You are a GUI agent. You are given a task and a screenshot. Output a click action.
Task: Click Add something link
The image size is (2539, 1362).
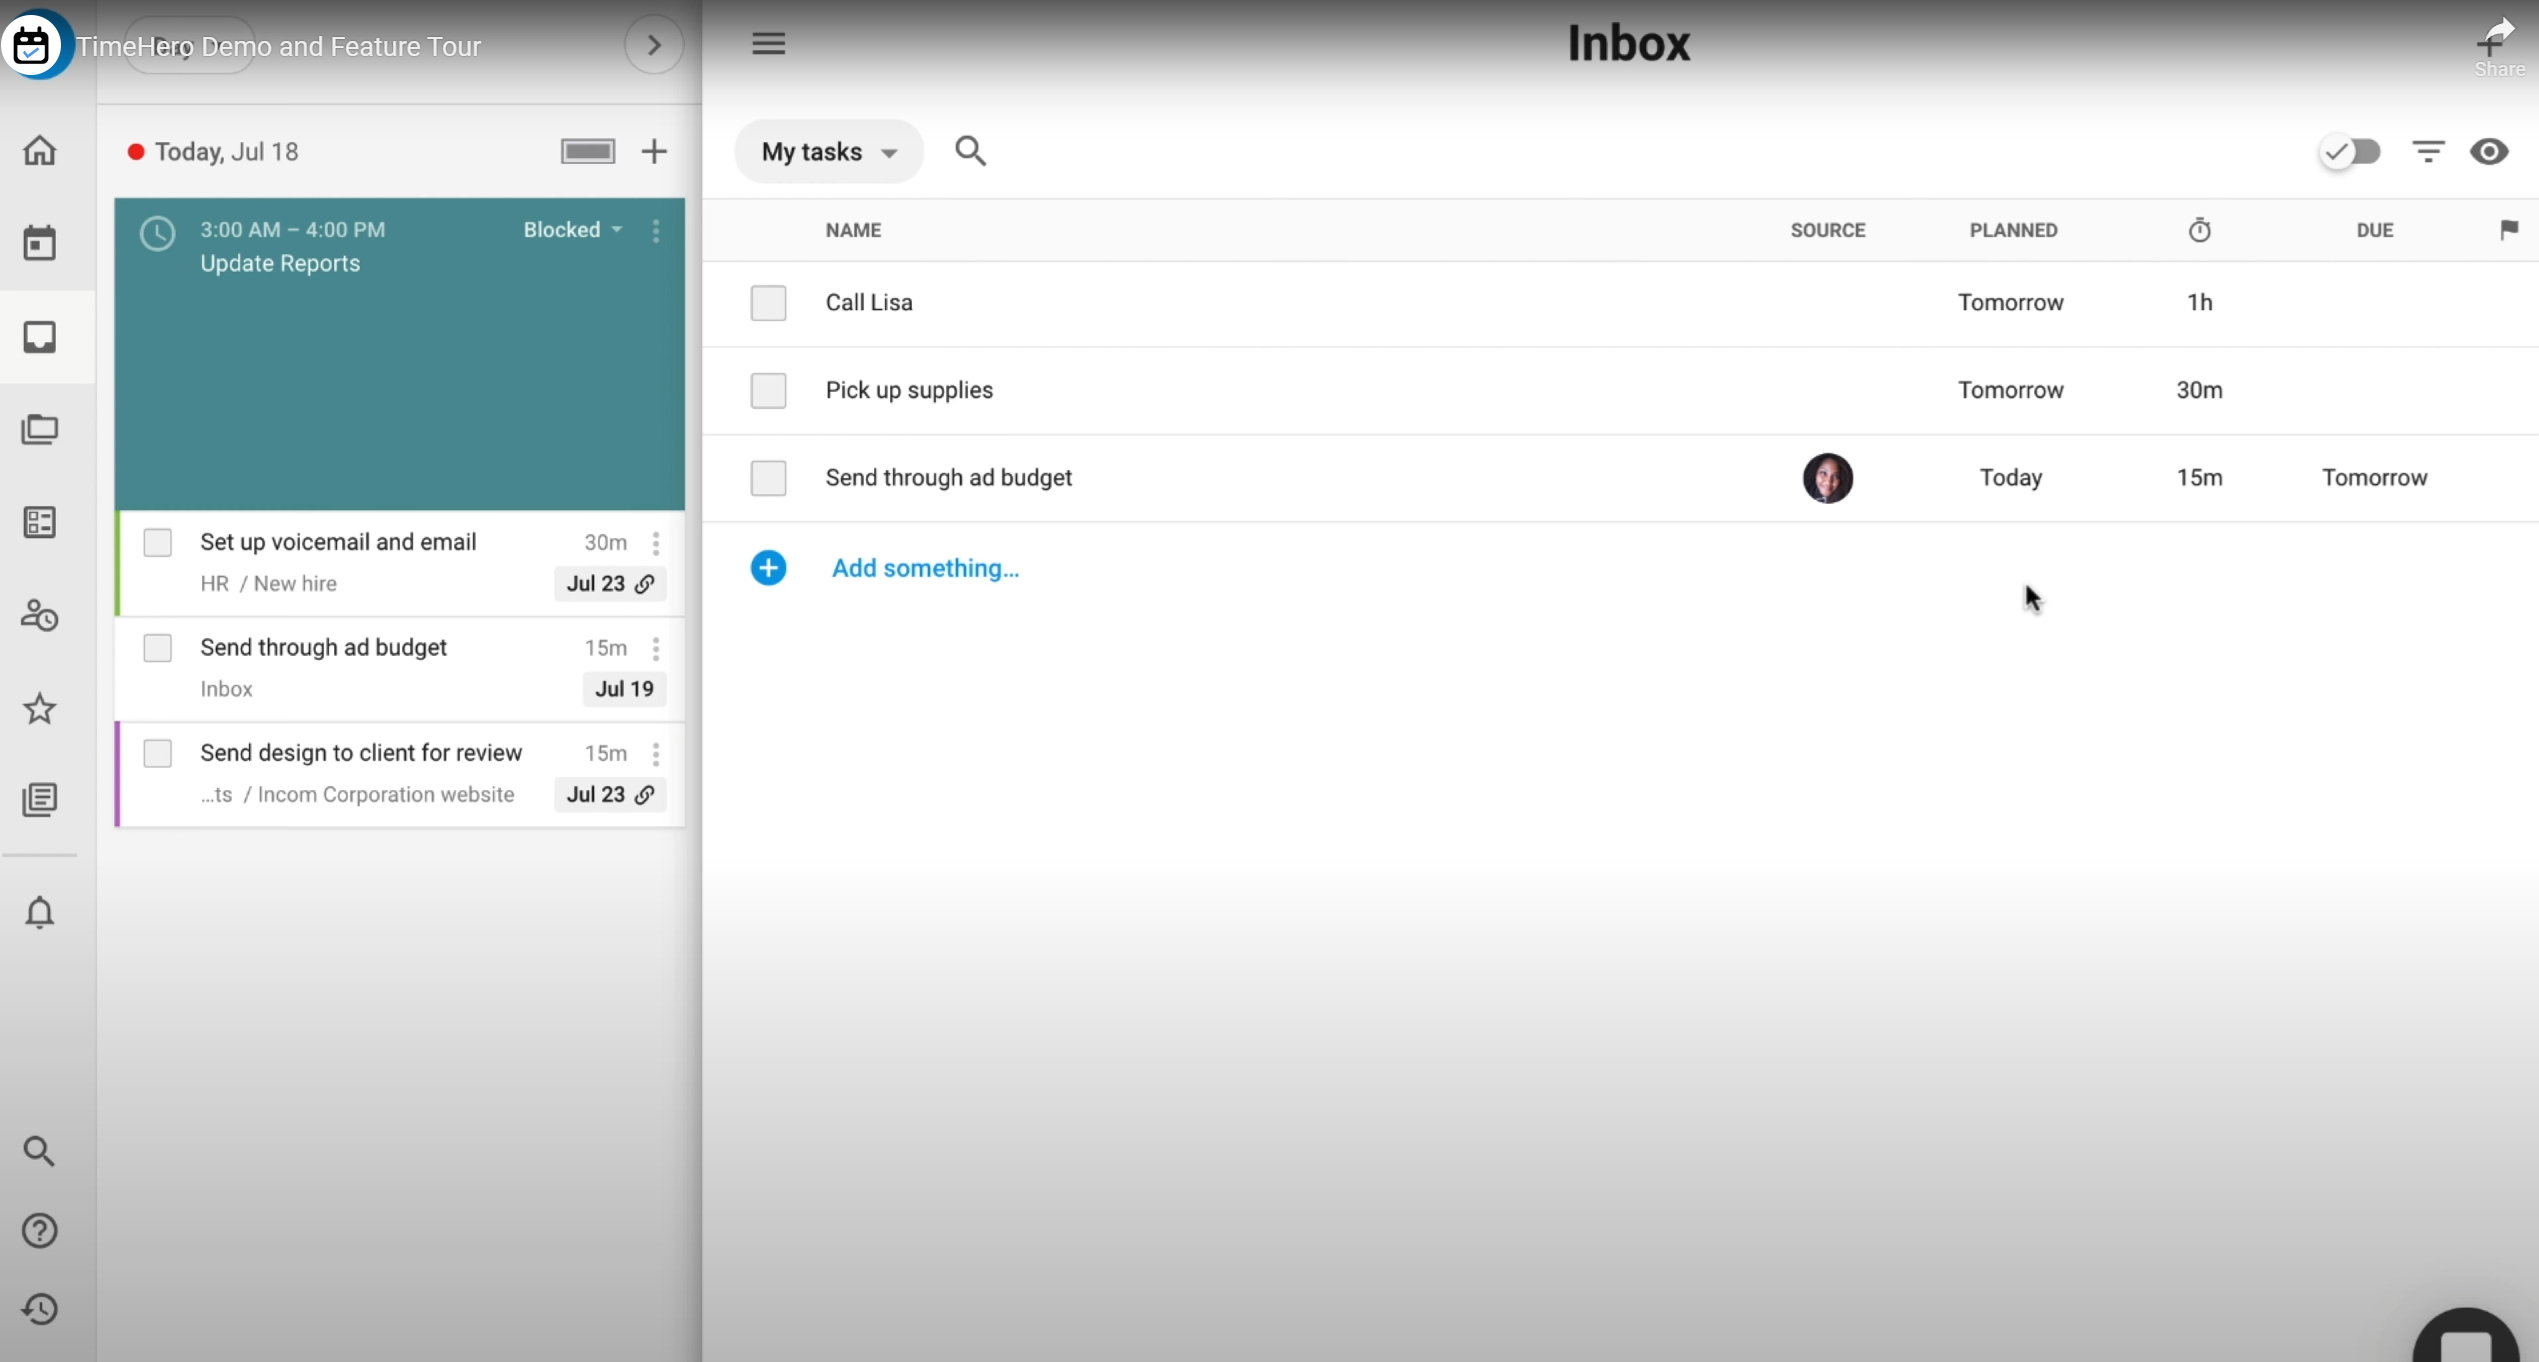coord(925,568)
